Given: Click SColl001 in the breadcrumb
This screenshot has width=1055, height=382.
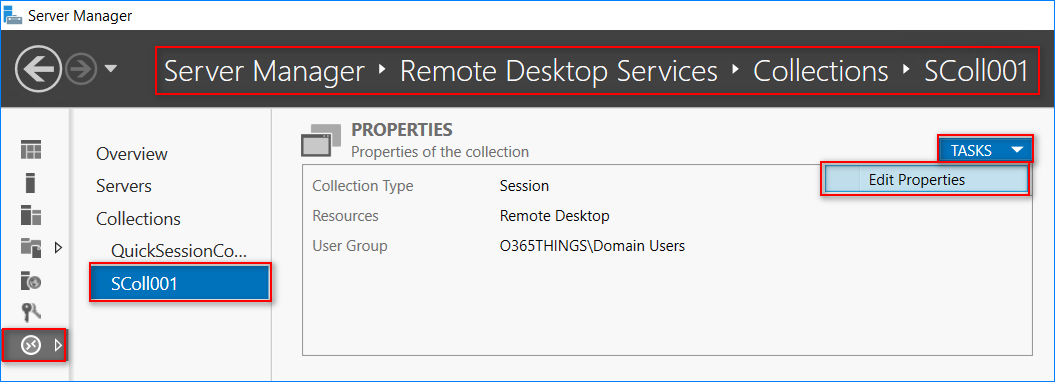Looking at the screenshot, I should click(x=976, y=71).
